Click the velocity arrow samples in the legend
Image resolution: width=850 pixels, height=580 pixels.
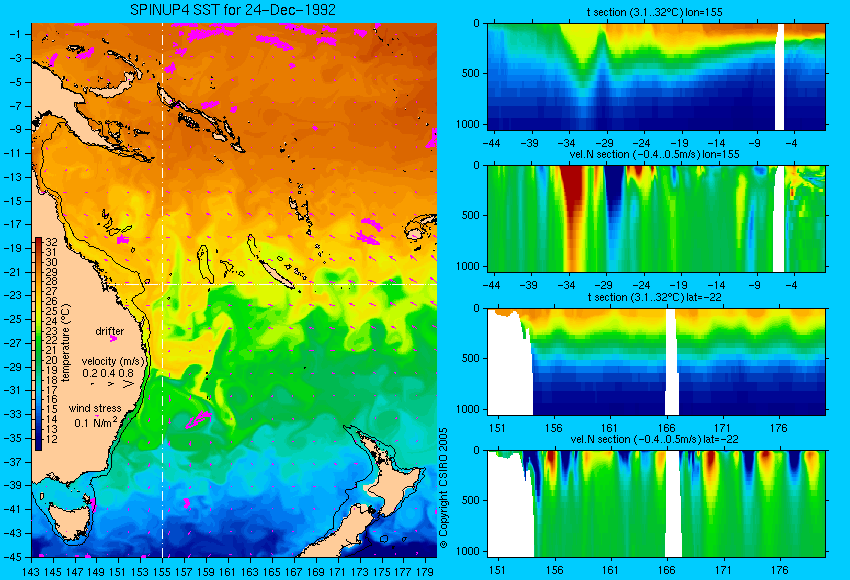(113, 384)
